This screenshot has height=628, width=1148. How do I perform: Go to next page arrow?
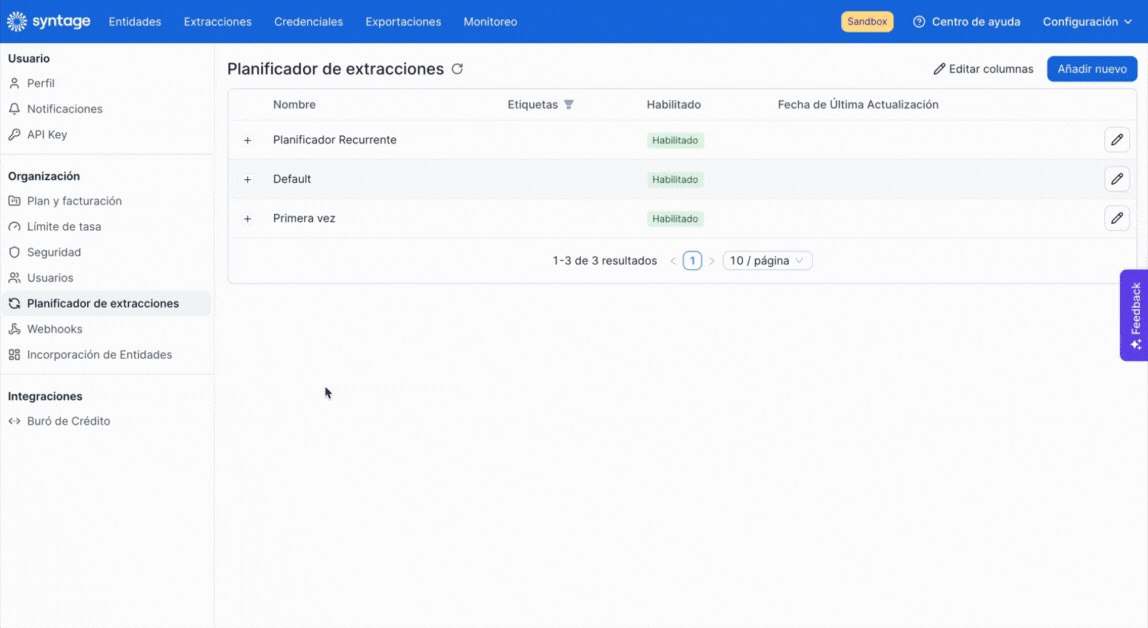tap(711, 261)
